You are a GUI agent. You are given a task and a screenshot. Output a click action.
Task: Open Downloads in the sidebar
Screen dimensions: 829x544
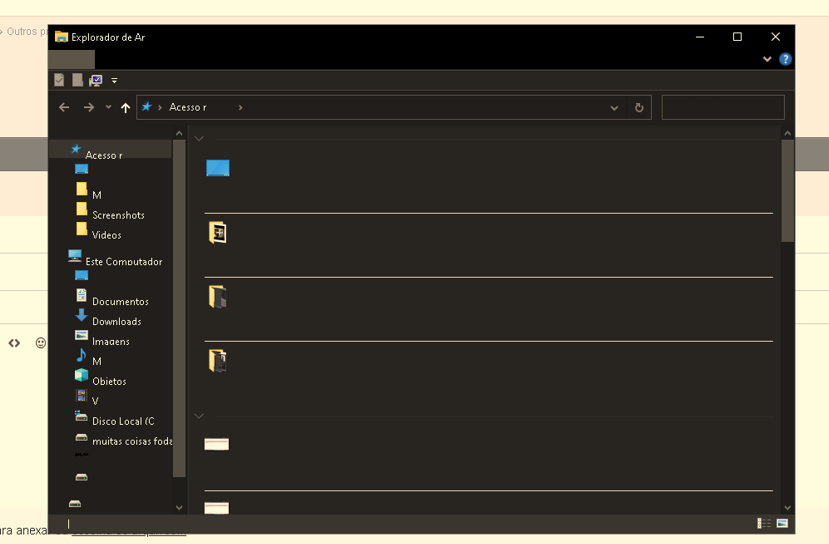[117, 322]
